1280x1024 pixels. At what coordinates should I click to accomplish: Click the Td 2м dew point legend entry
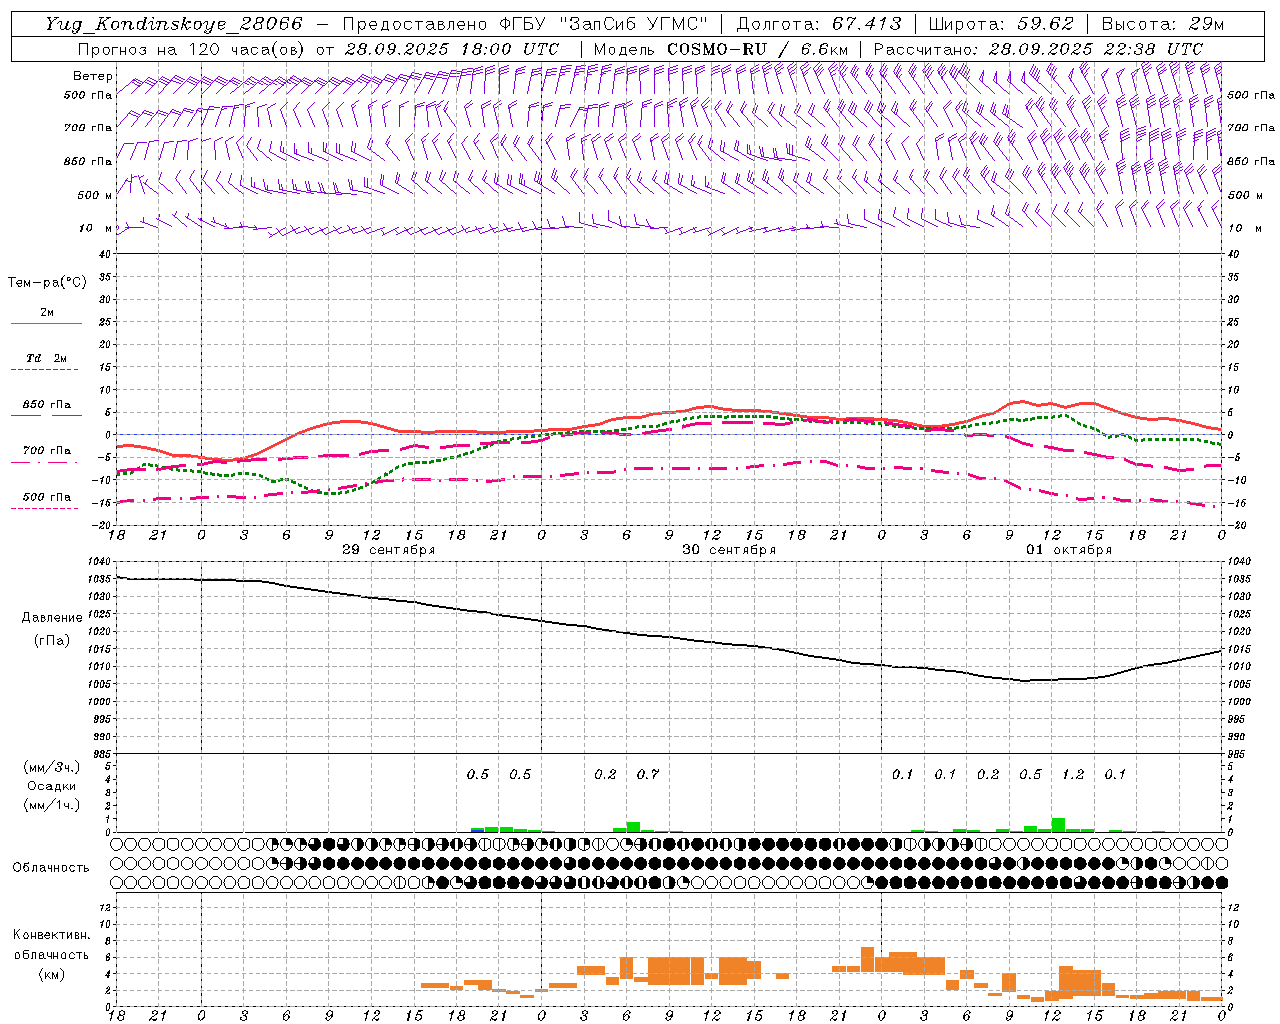46,358
